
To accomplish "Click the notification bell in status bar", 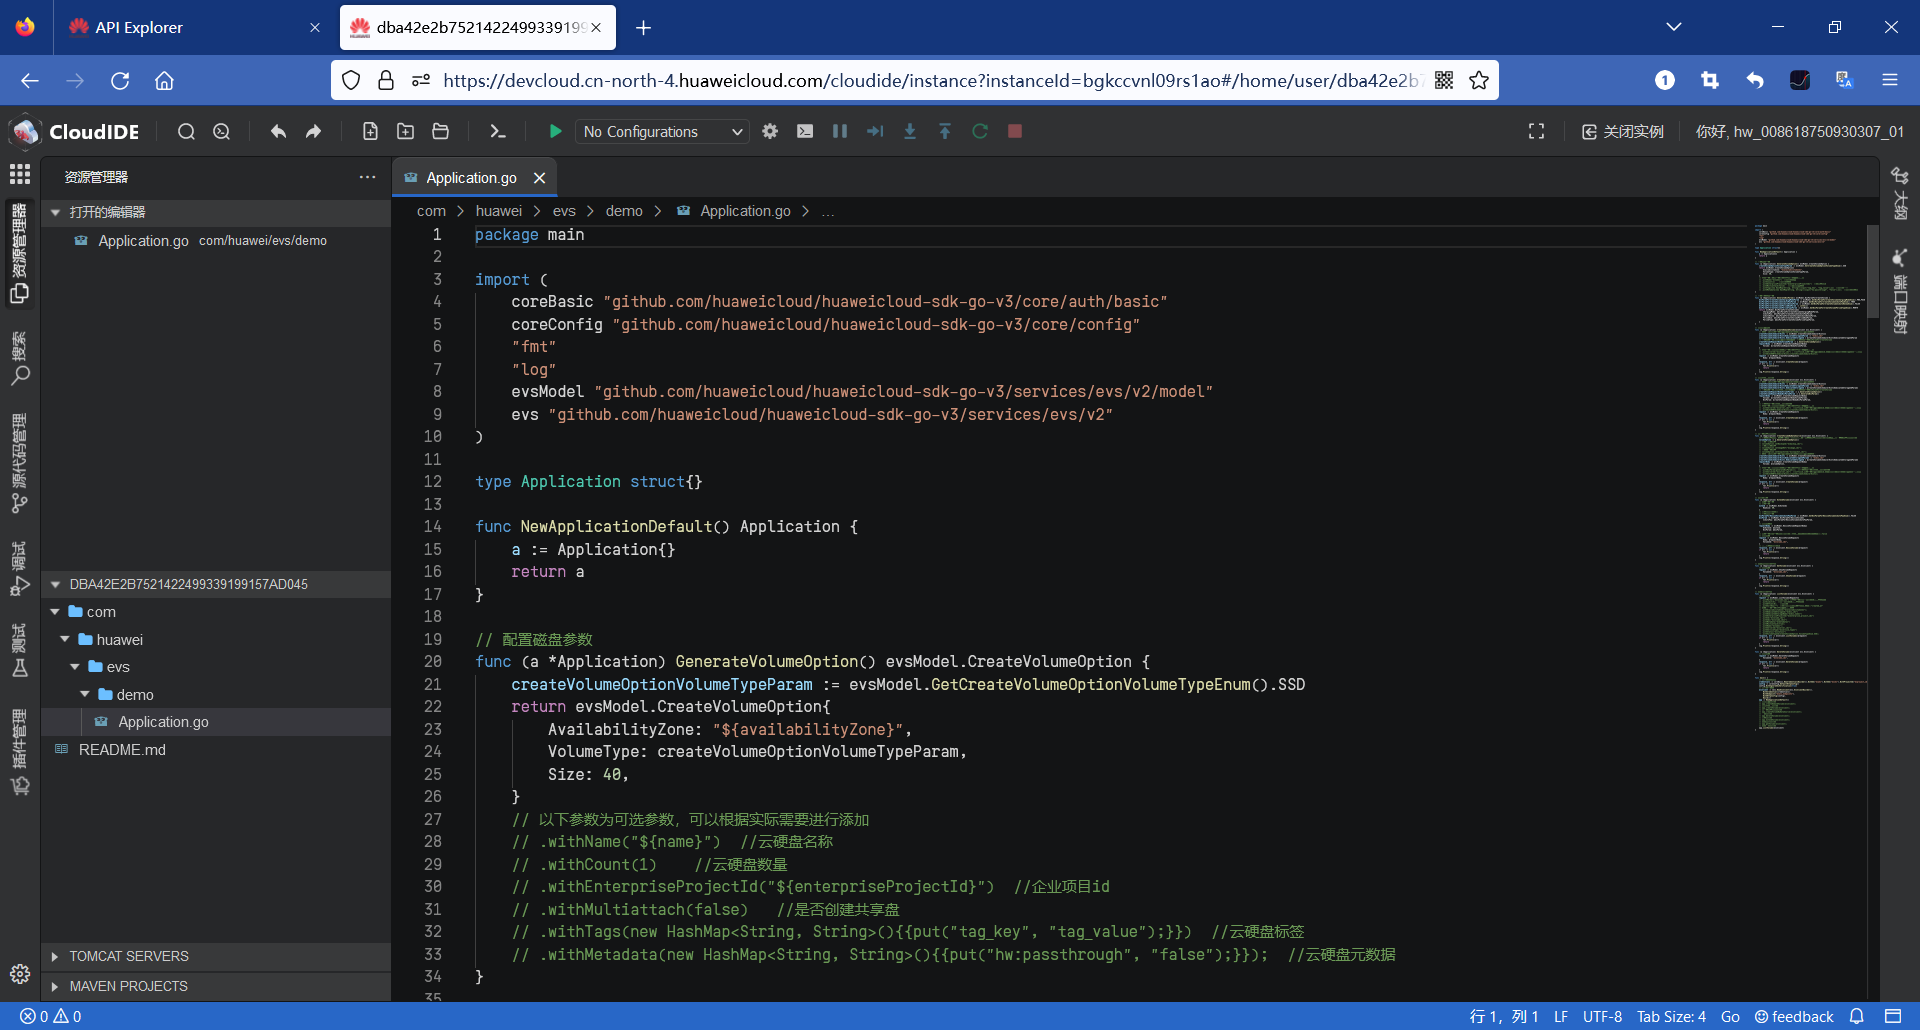I will pos(1857,1016).
